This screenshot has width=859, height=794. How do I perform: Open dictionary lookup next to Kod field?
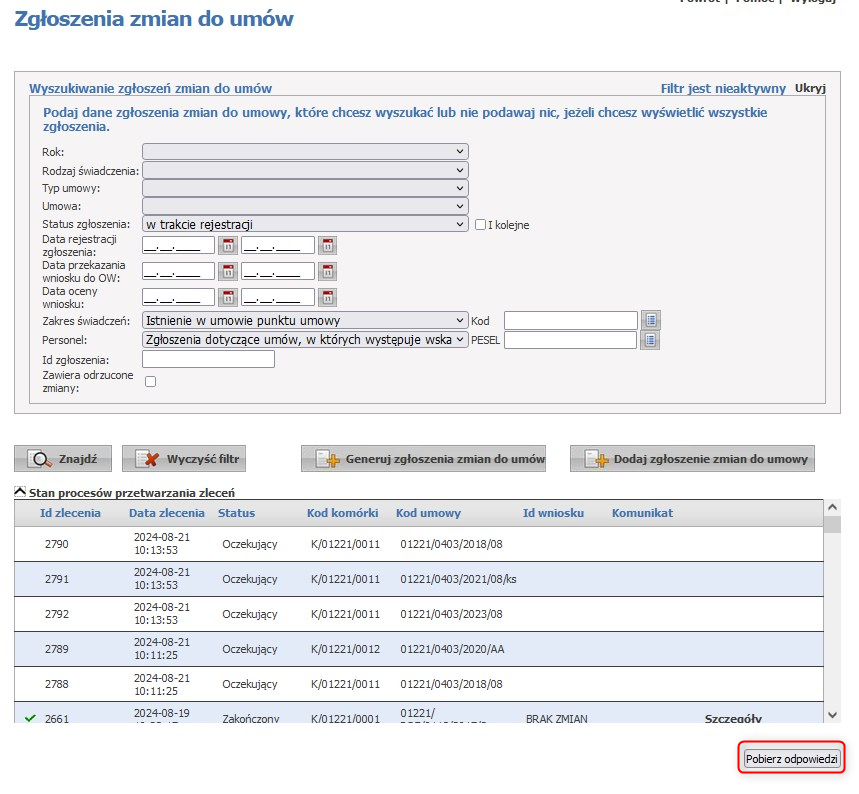click(651, 320)
